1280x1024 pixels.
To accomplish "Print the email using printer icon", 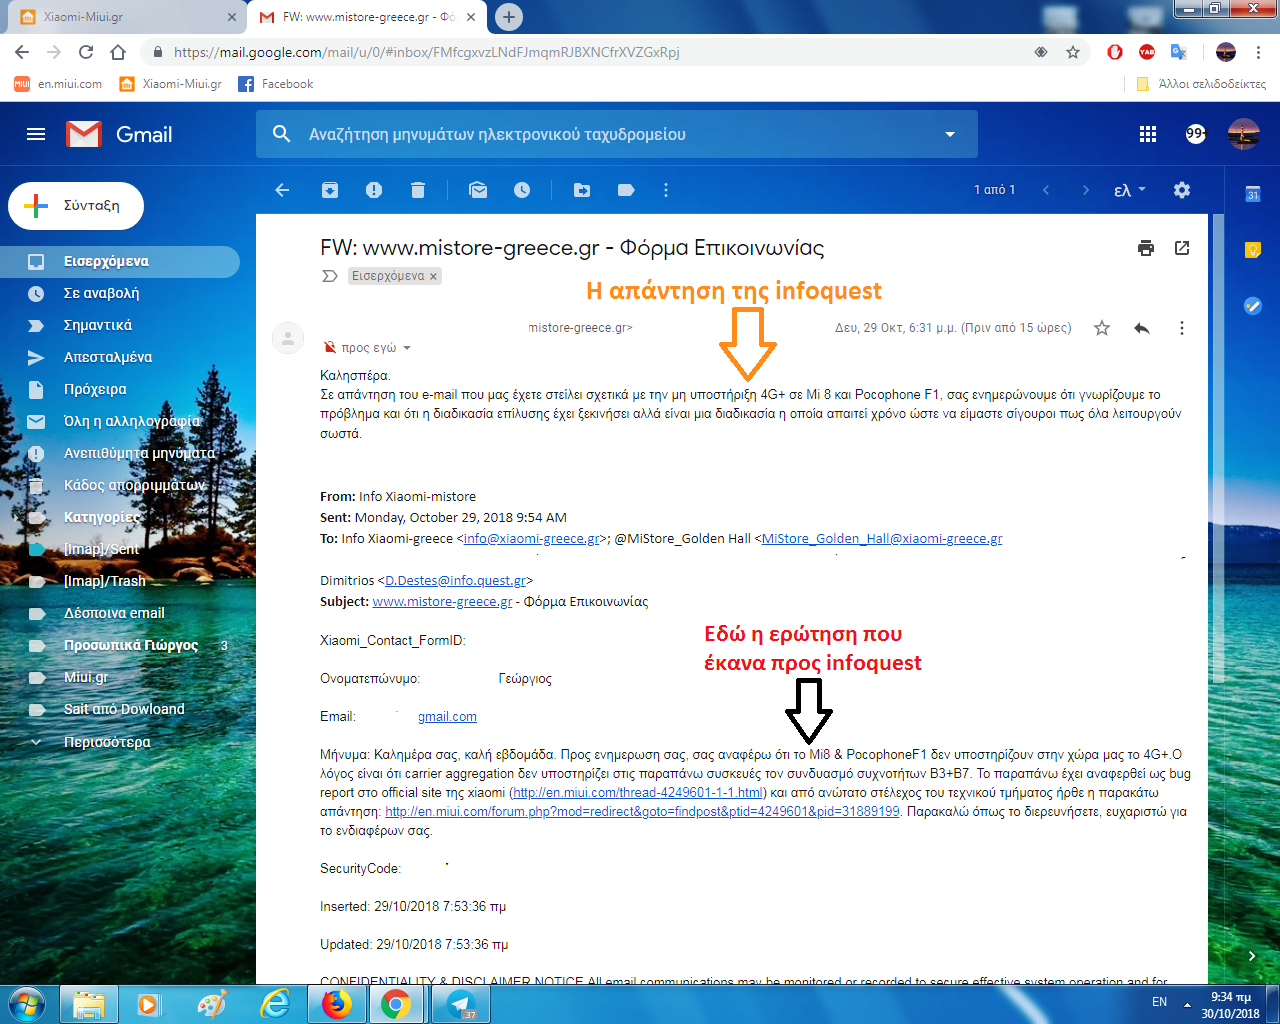I will click(1146, 248).
